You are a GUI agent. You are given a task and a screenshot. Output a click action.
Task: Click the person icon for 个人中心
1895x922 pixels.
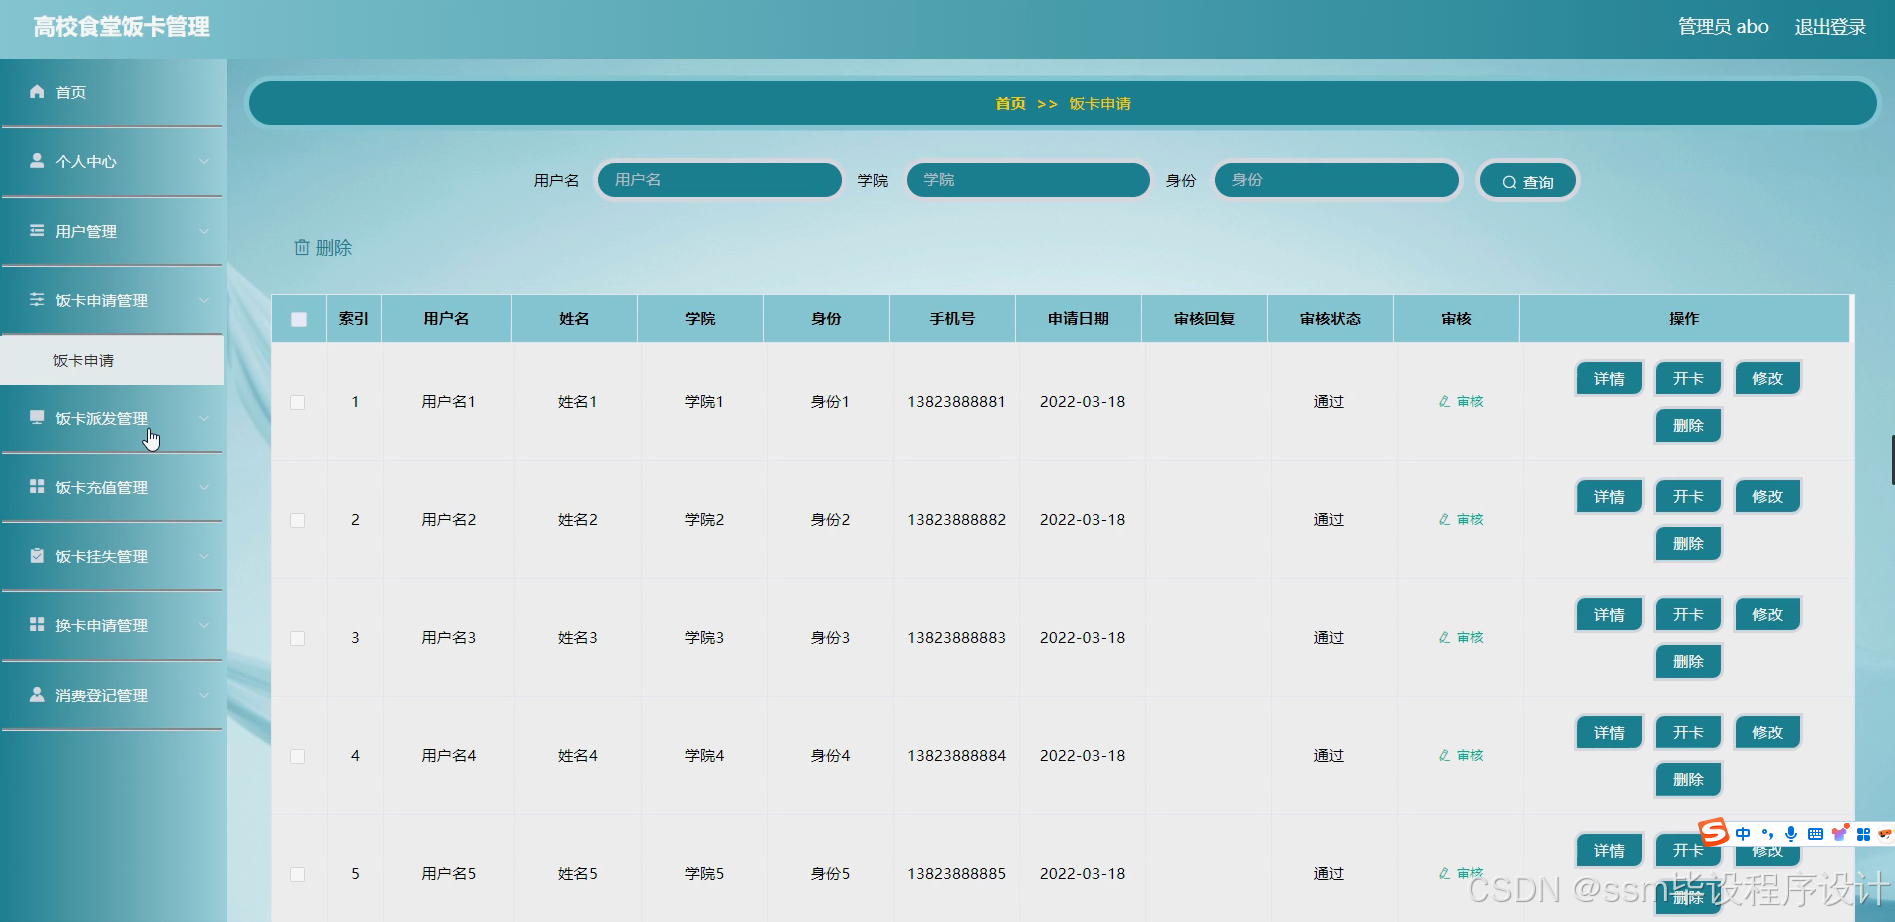click(x=37, y=161)
